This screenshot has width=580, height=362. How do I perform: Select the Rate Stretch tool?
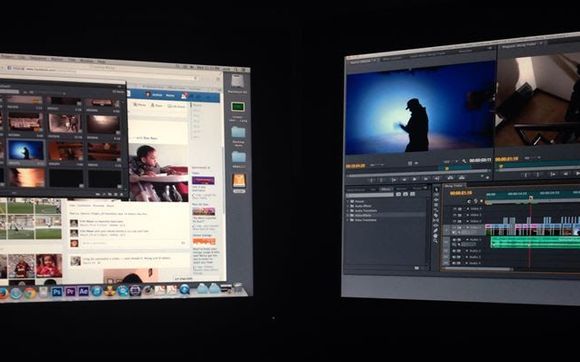(436, 210)
